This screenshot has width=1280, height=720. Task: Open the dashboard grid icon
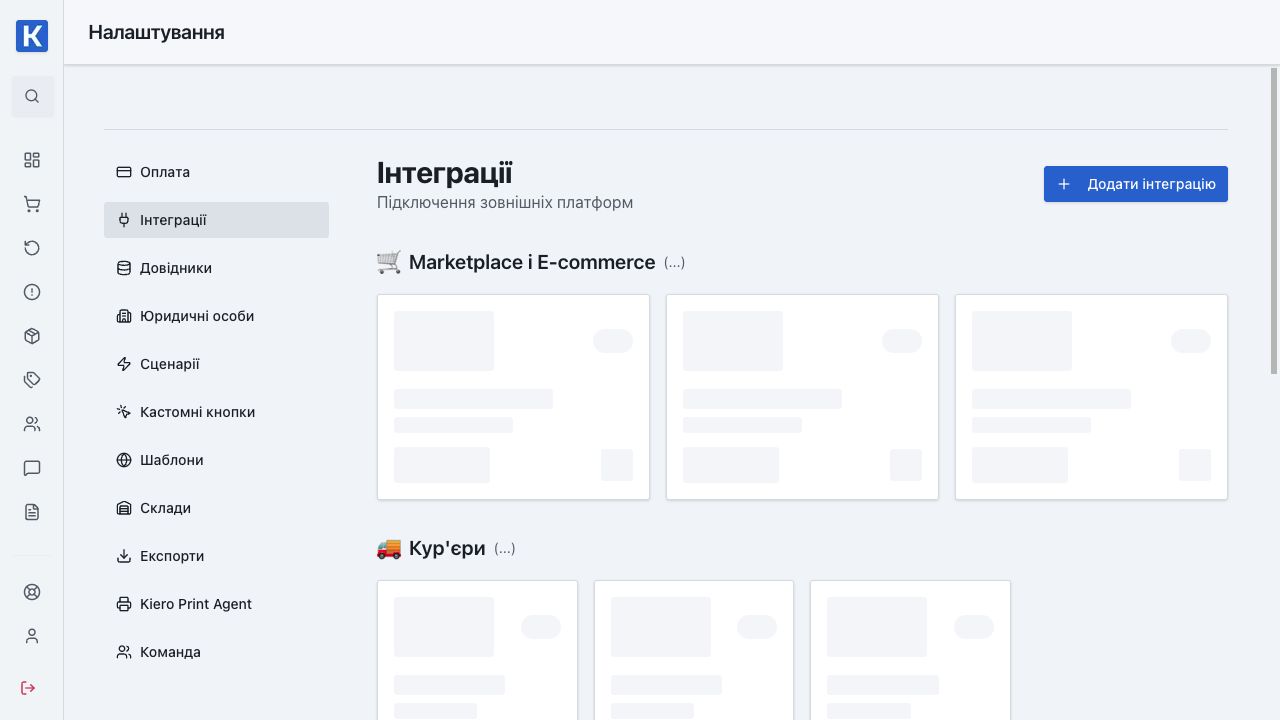coord(32,160)
